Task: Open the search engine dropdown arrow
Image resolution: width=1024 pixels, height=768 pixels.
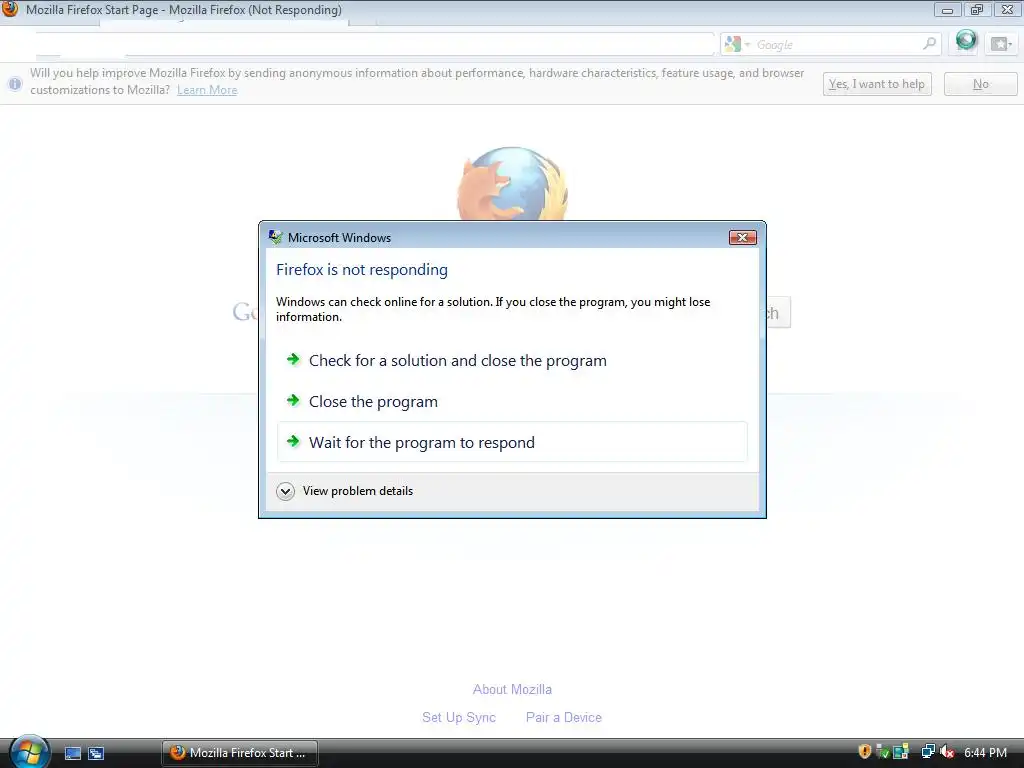Action: [x=747, y=44]
